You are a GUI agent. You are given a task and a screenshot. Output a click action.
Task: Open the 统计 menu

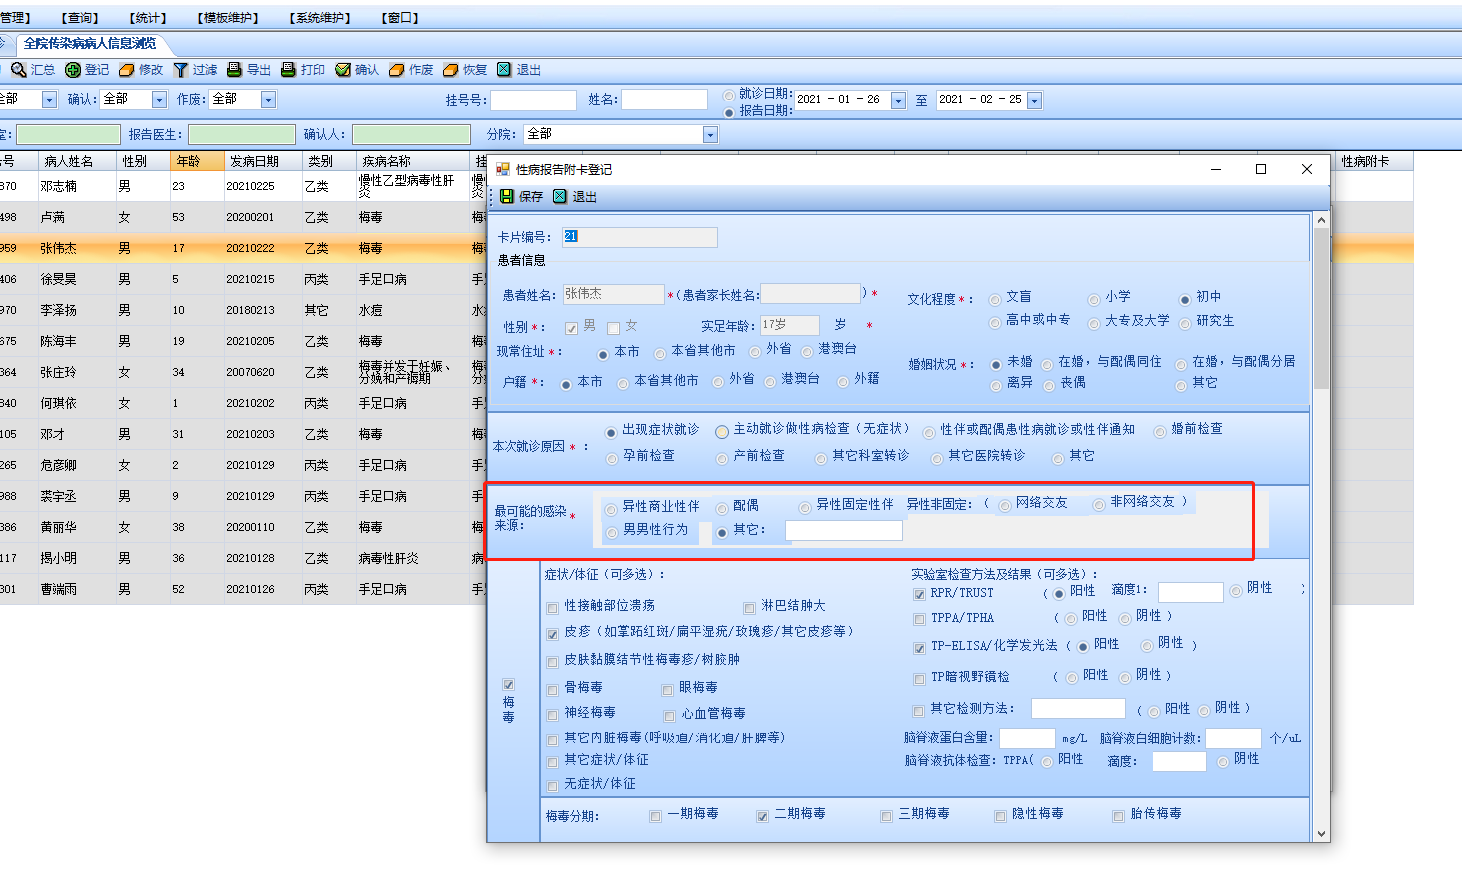(148, 18)
